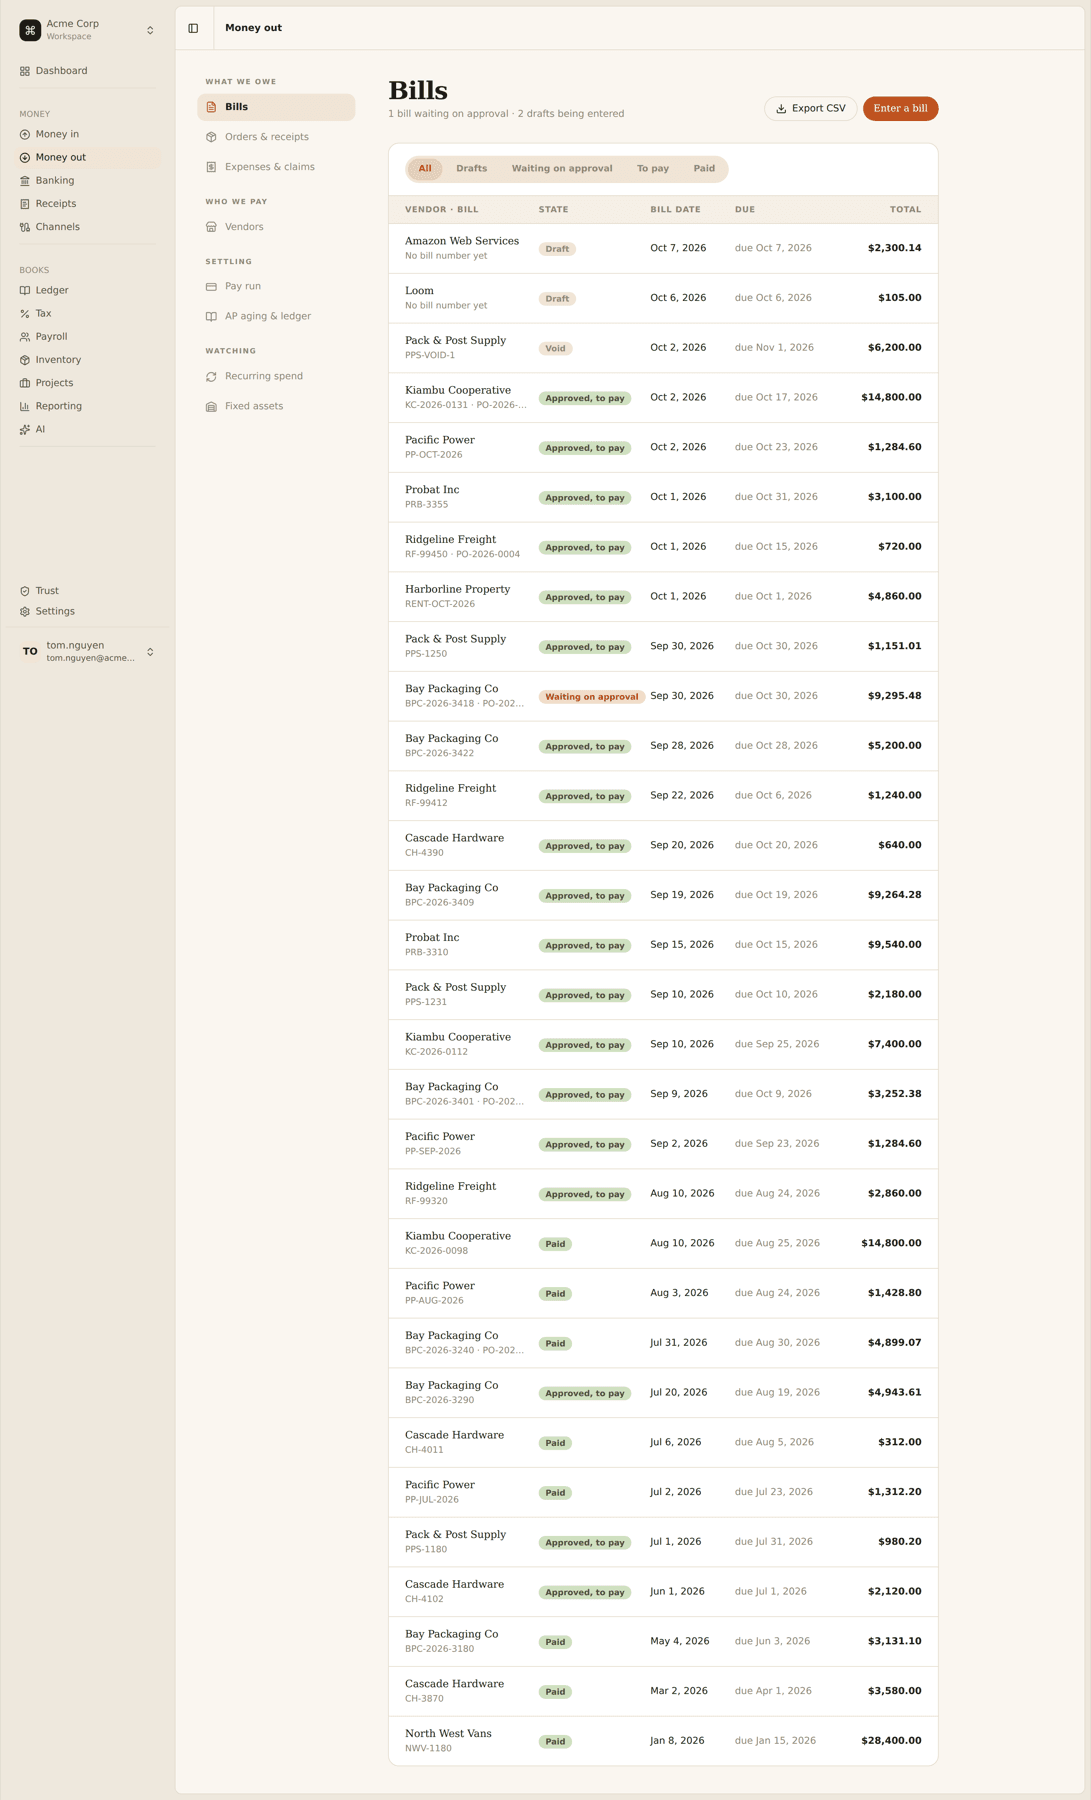Click the Void badge on PPS-VOID-1
Image resolution: width=1091 pixels, height=1800 pixels.
click(555, 349)
